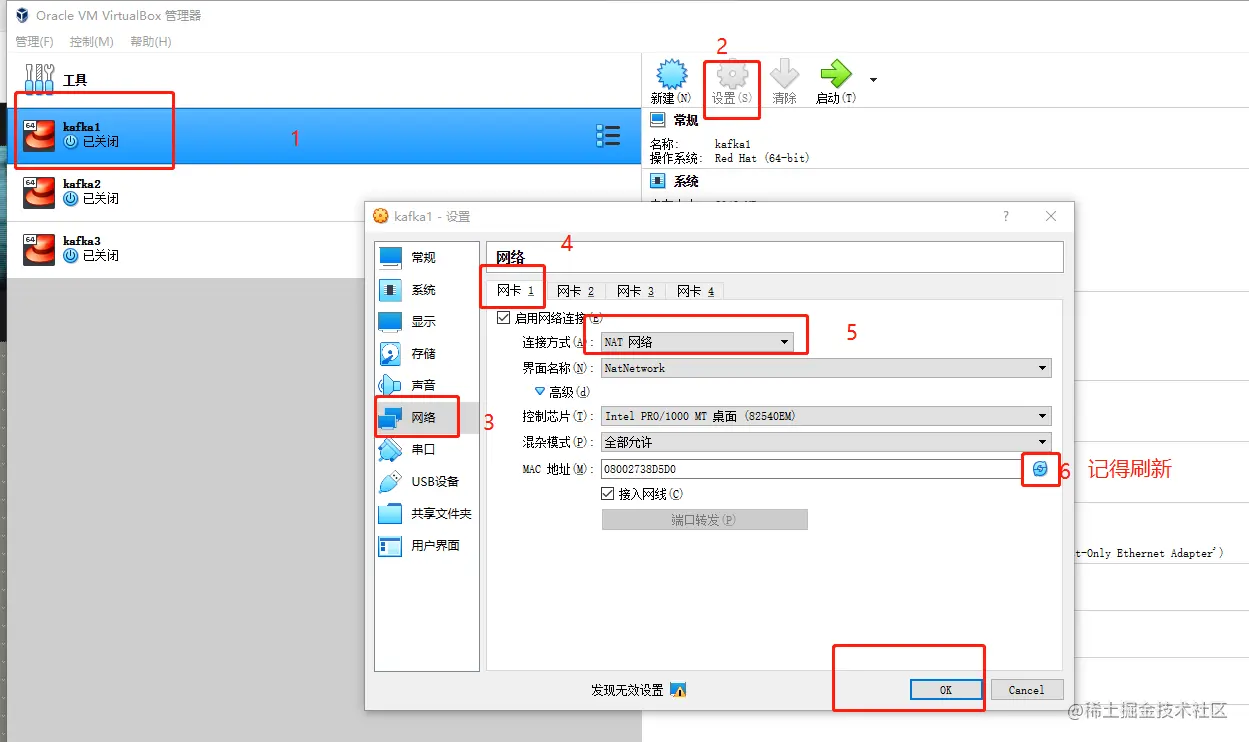Click the settings dialog help question mark

click(1006, 216)
